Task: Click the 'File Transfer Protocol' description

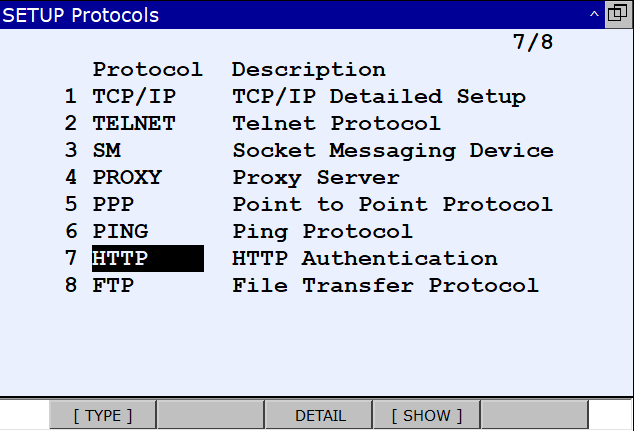Action: click(x=385, y=286)
